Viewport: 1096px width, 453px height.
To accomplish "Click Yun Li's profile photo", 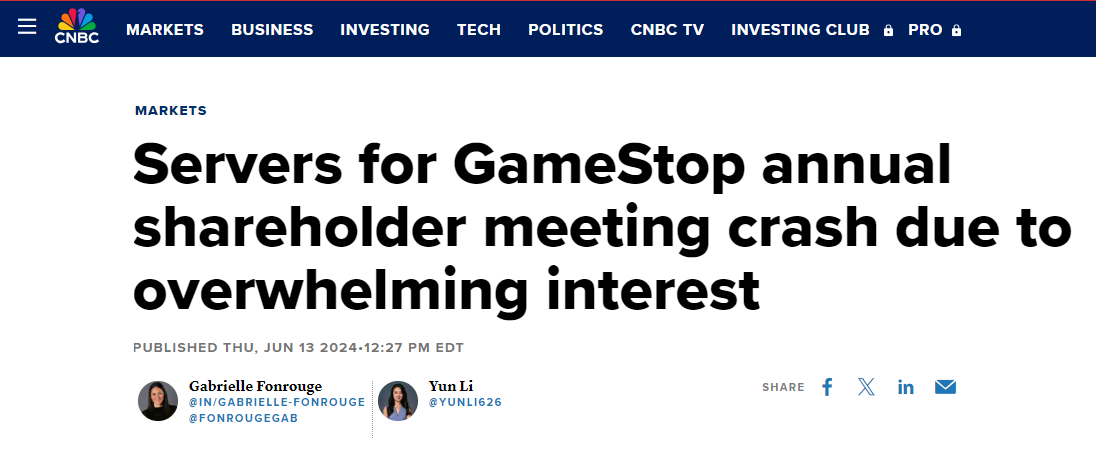I will click(398, 401).
